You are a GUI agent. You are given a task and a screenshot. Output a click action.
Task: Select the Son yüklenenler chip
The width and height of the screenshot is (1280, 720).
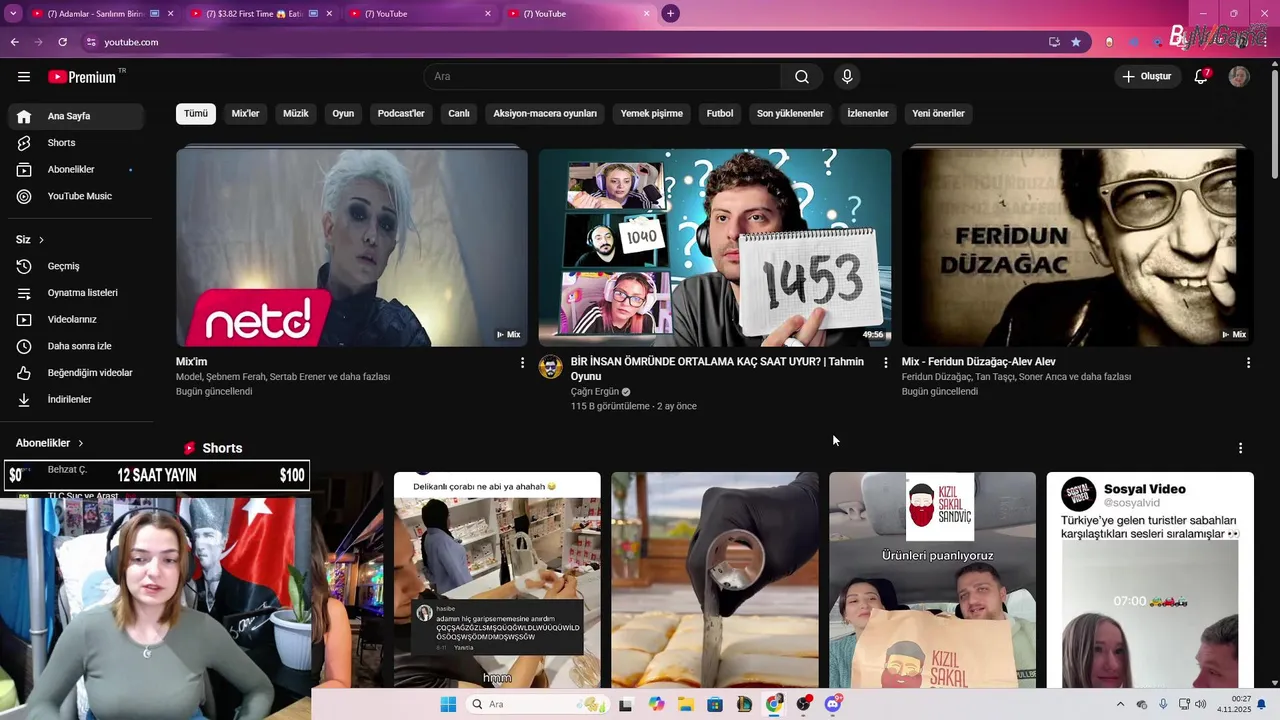[x=790, y=114]
